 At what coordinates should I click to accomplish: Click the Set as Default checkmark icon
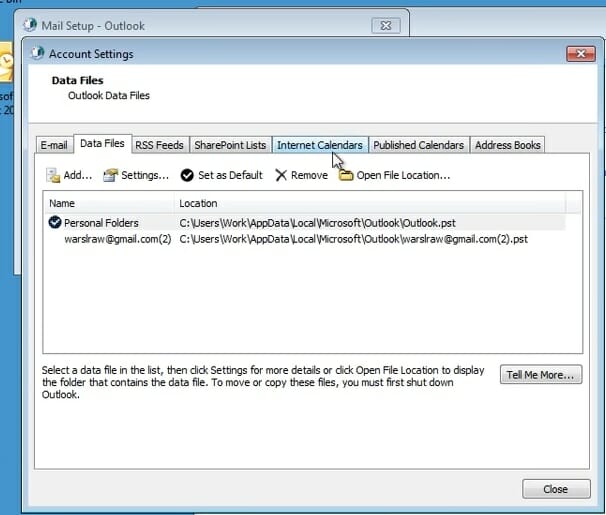click(187, 175)
